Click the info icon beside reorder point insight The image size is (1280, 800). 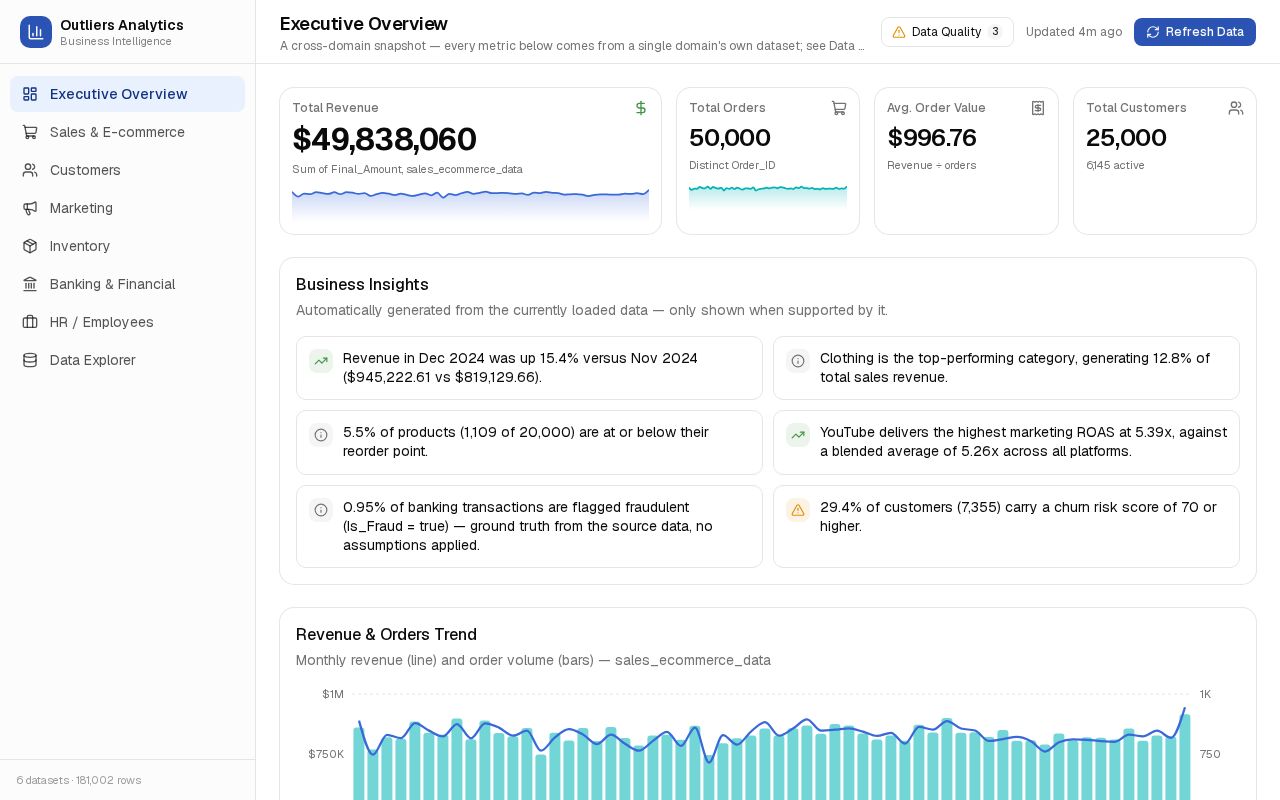(x=321, y=435)
